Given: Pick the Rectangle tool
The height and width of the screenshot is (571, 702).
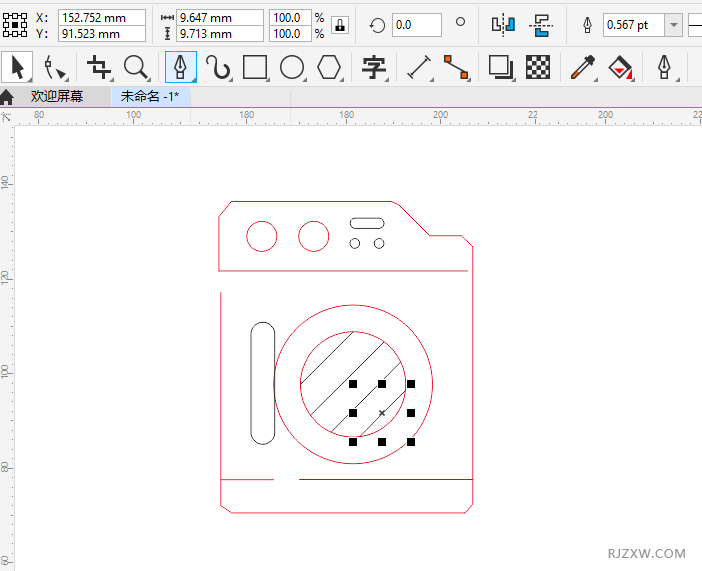Looking at the screenshot, I should 255,68.
